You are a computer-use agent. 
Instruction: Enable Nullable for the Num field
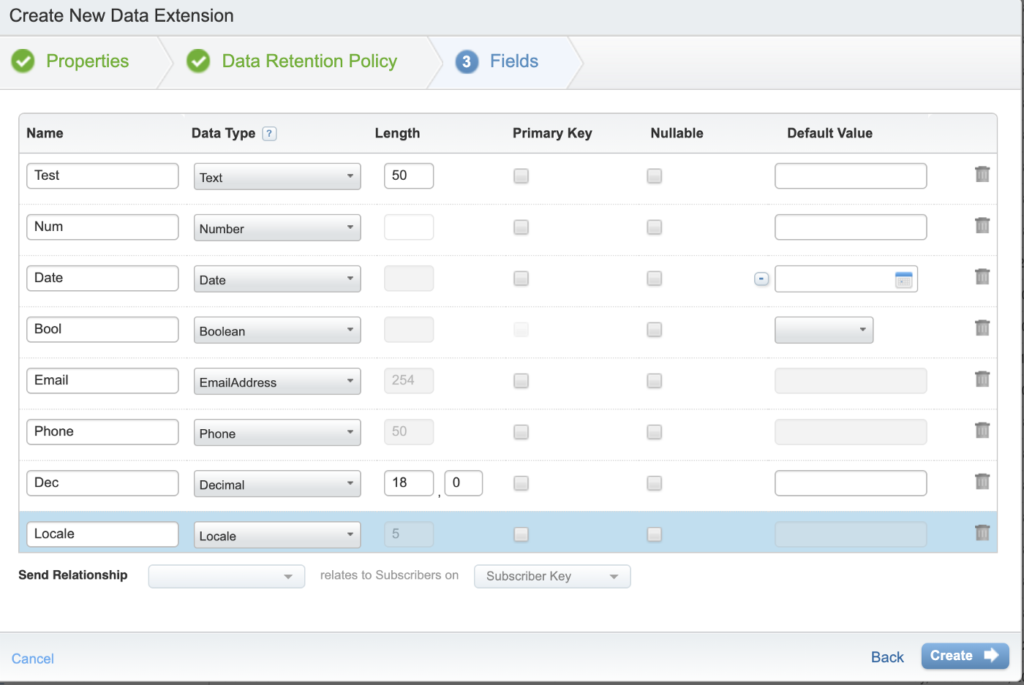click(654, 227)
